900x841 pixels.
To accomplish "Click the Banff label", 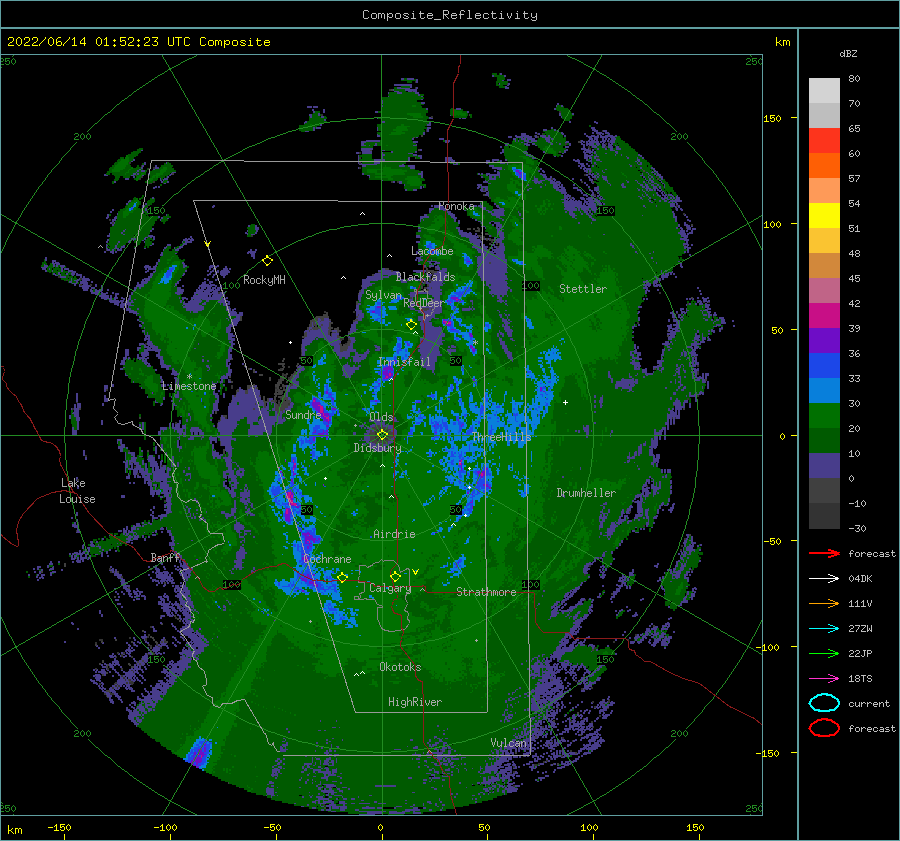I will [165, 557].
